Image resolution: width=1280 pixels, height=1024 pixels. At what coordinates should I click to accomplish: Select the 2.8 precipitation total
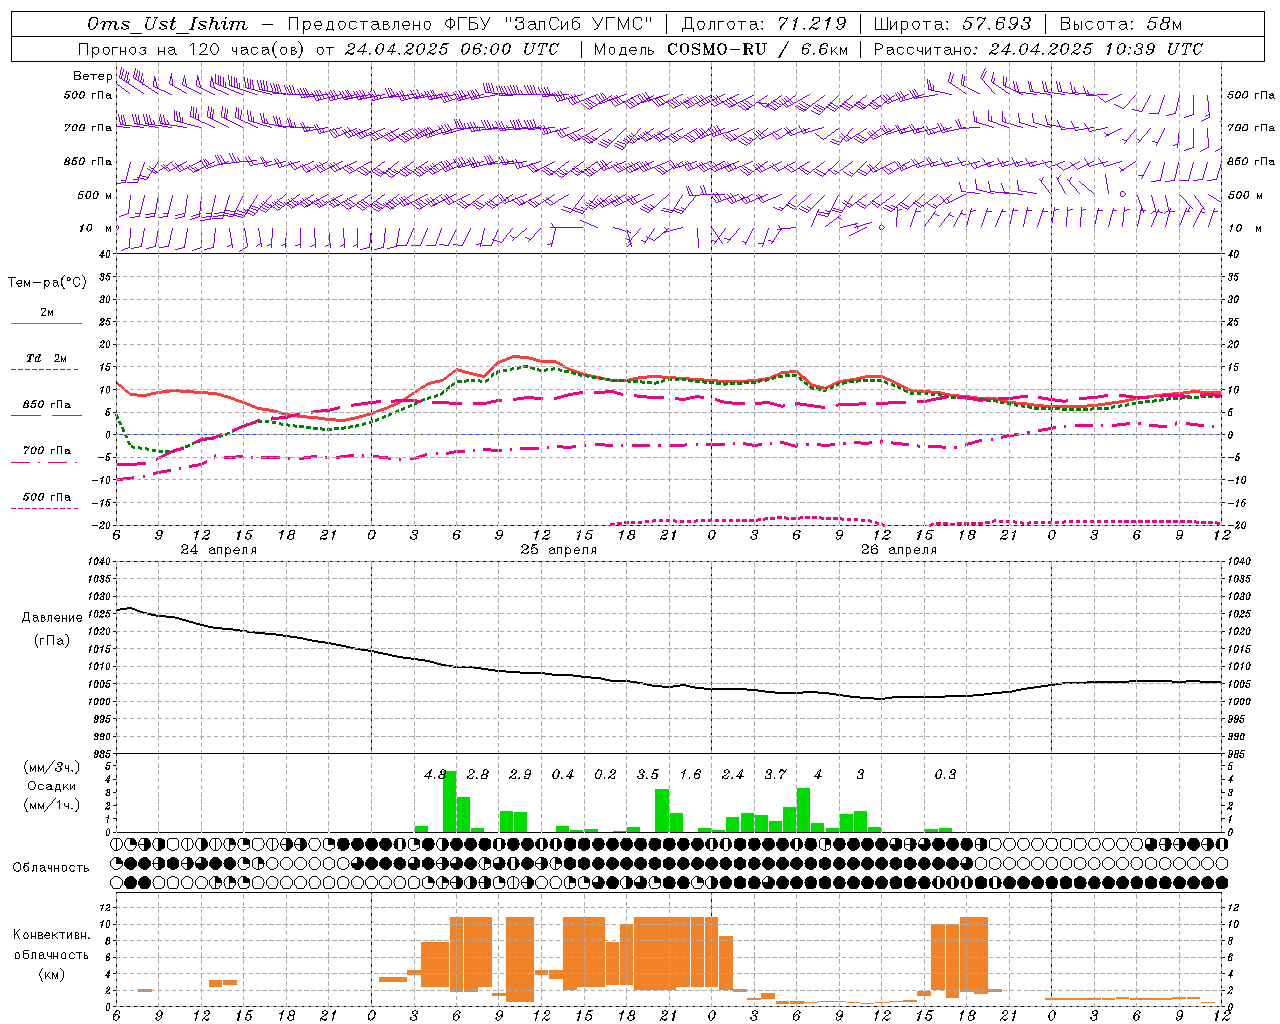(478, 774)
